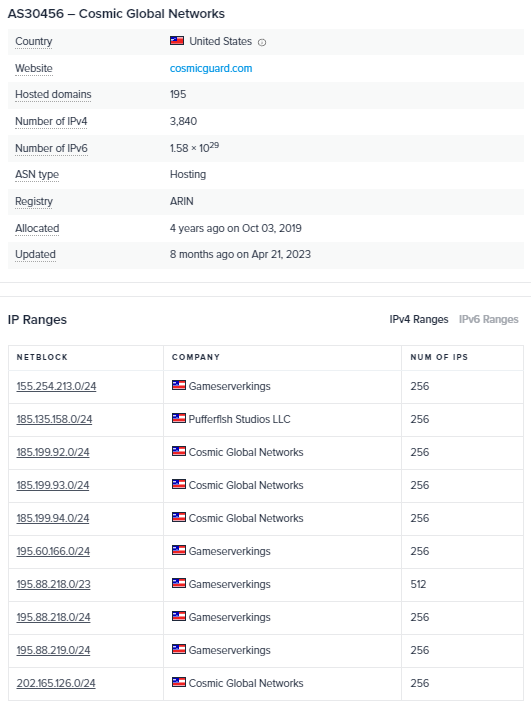Open netblock 195.88.219.0/24
This screenshot has height=716, width=531.
53,650
